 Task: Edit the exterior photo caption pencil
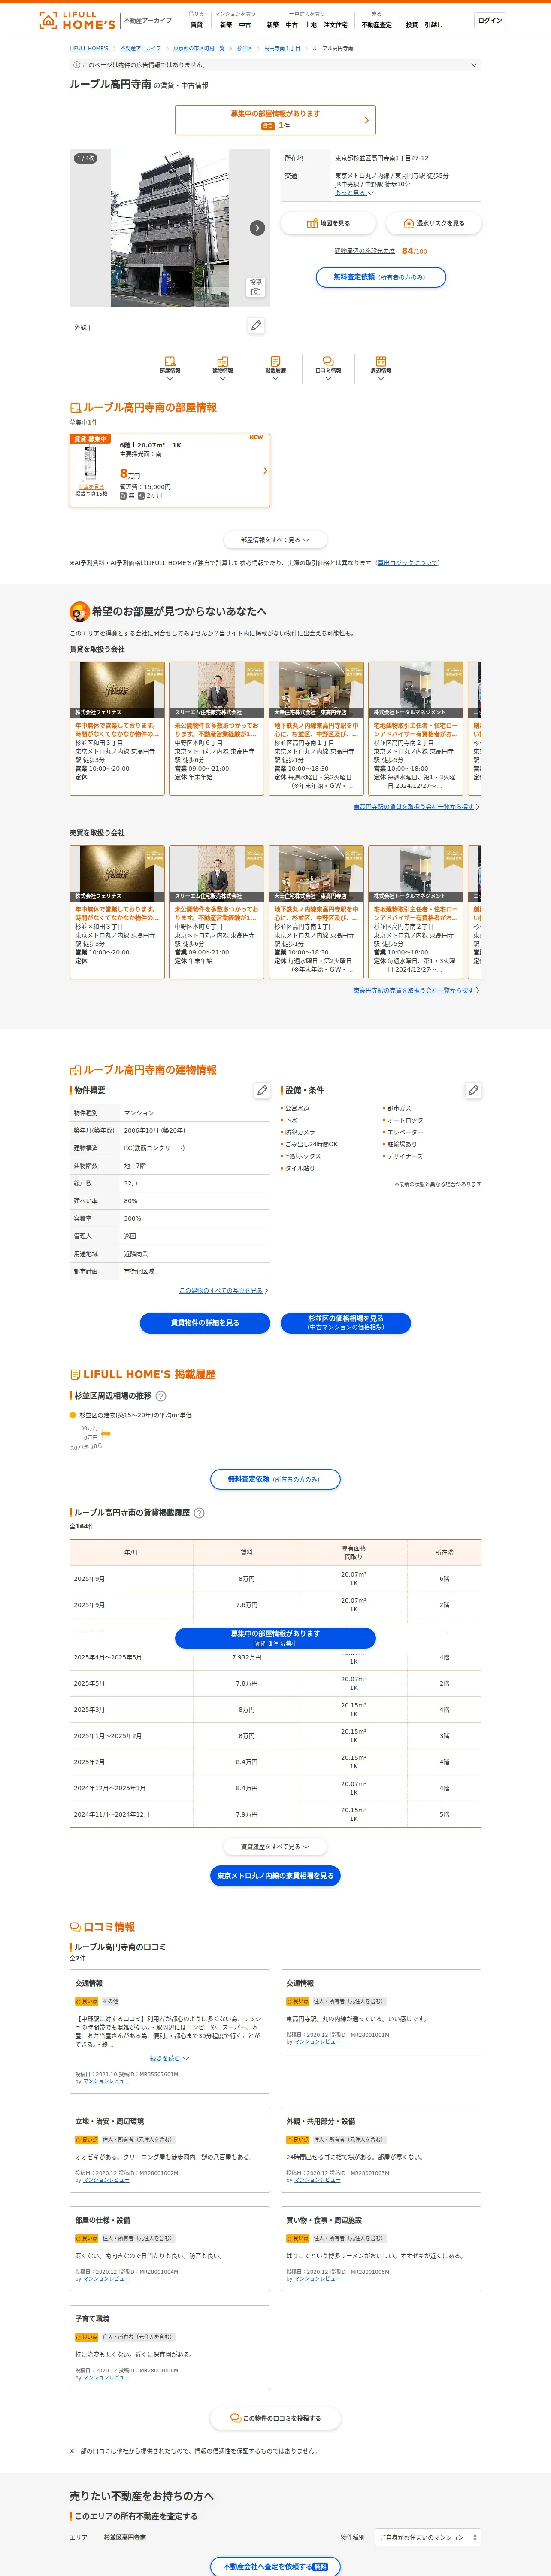256,326
